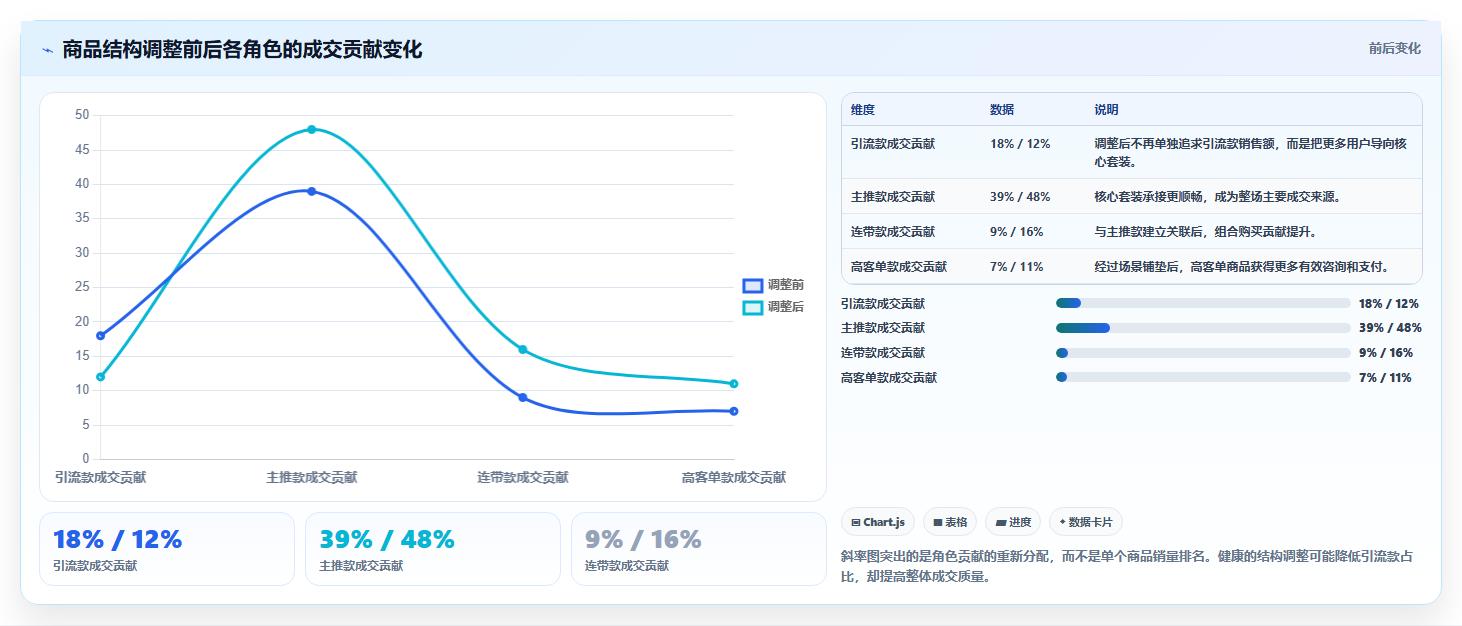Viewport: 1462px width, 626px height.
Task: Select the 调整前 point at 9 for 连带款
Action: pyautogui.click(x=523, y=398)
